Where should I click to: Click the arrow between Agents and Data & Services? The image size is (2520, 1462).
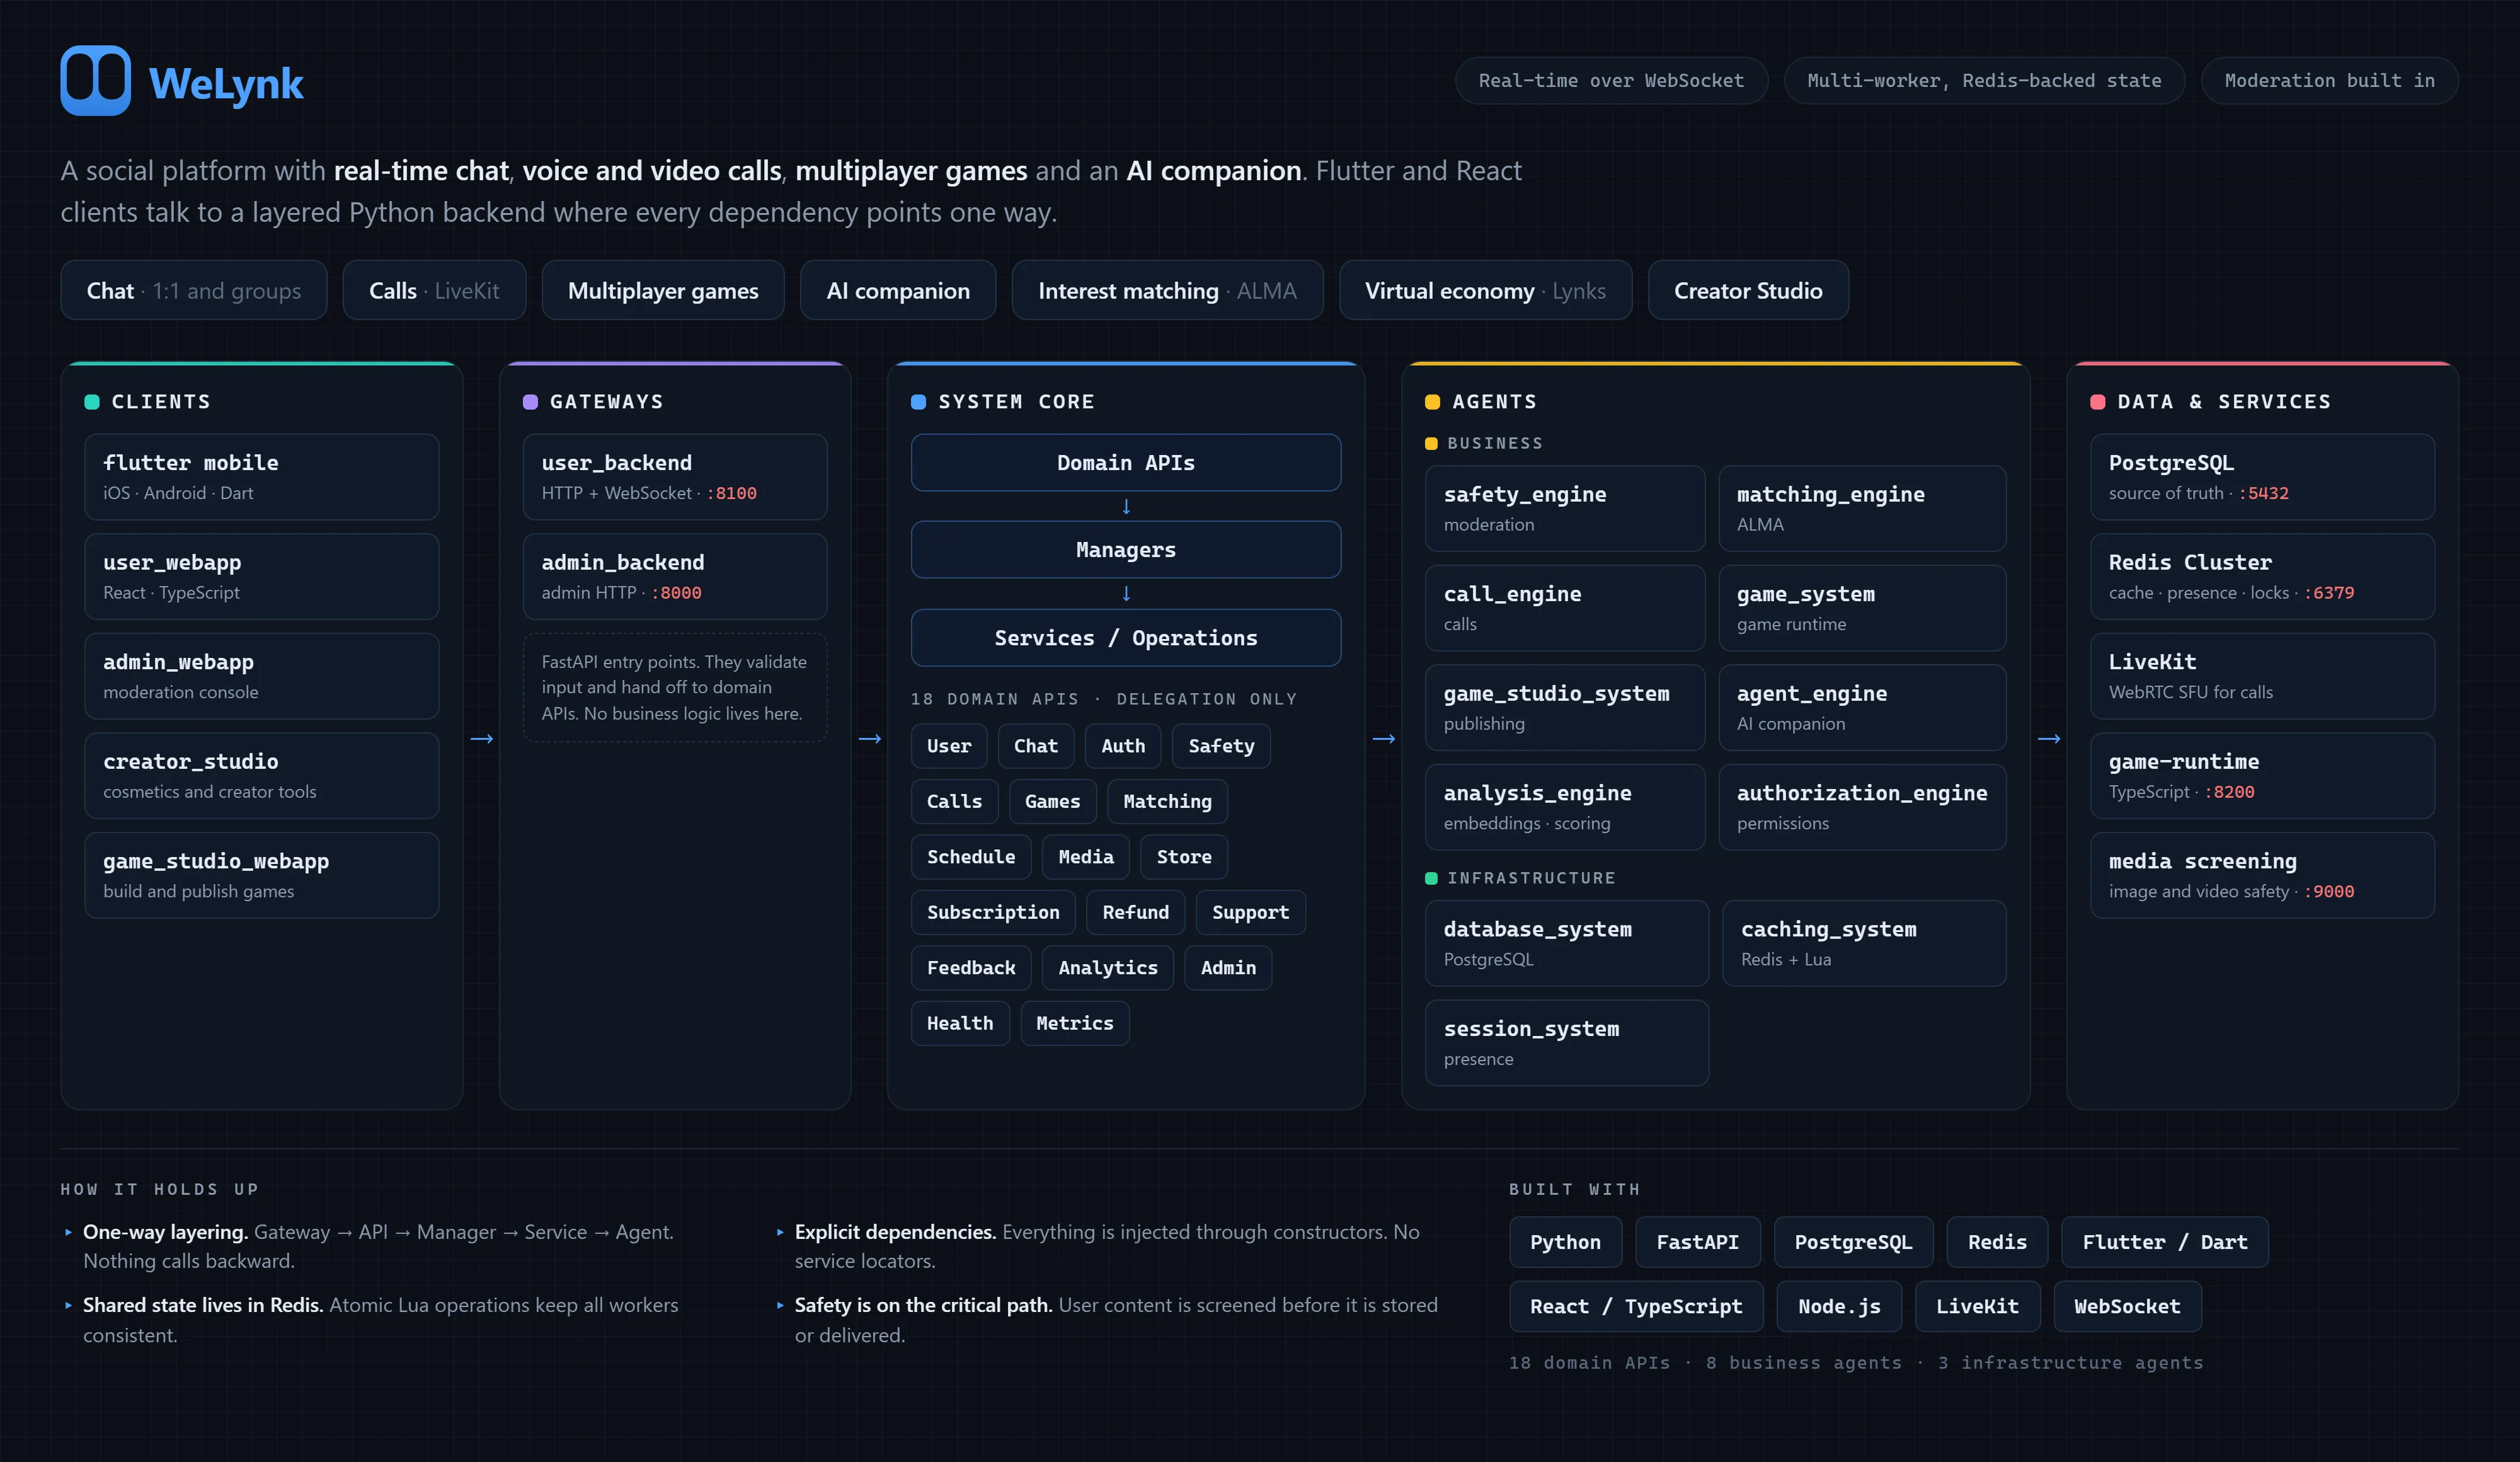[2049, 738]
